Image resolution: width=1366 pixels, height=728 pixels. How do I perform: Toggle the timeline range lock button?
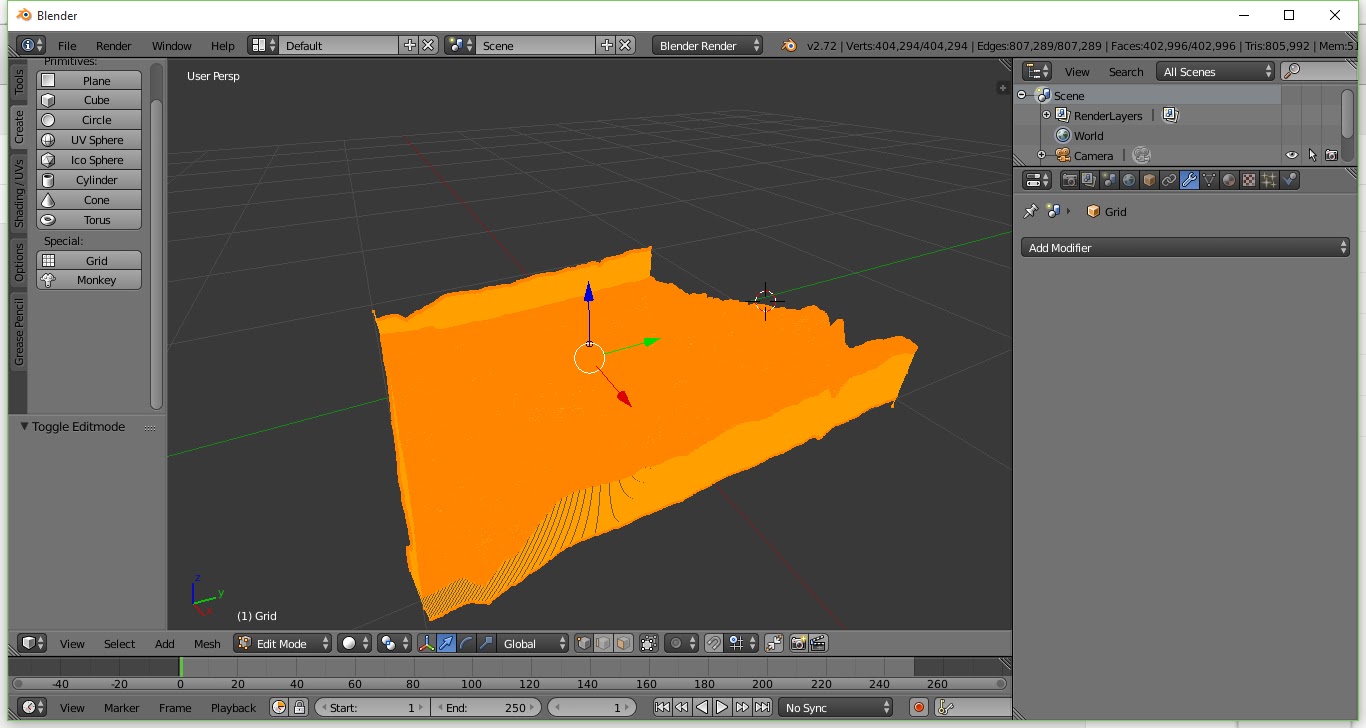tap(298, 707)
